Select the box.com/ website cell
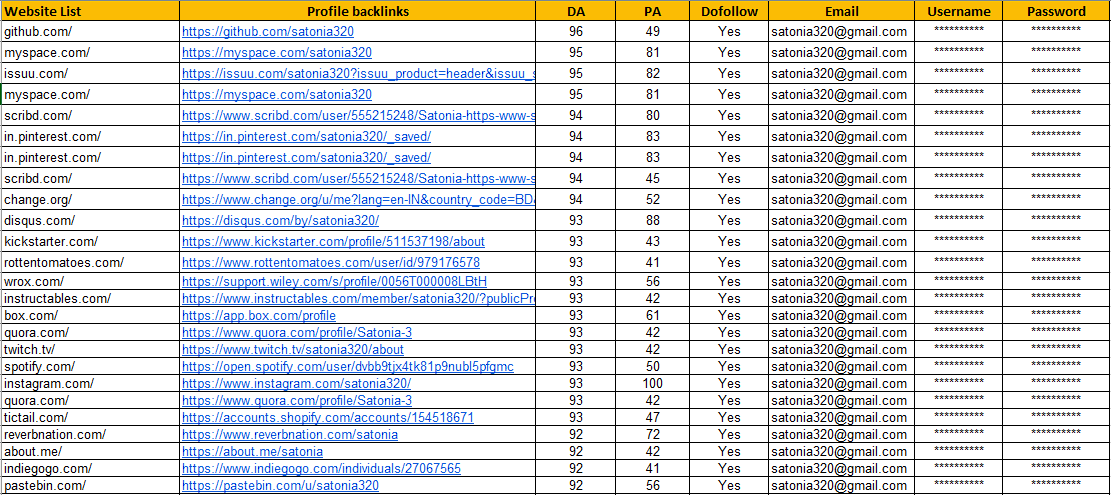The width and height of the screenshot is (1111, 495). coord(90,316)
